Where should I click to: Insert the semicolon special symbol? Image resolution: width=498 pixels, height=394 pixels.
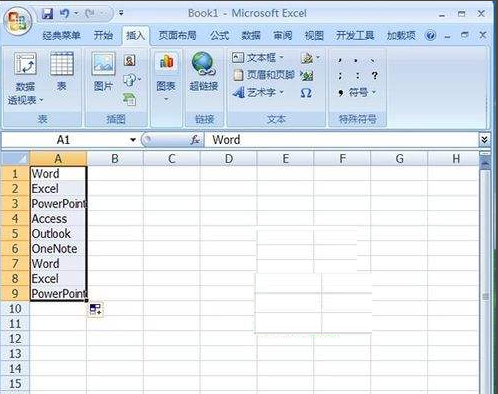(340, 76)
